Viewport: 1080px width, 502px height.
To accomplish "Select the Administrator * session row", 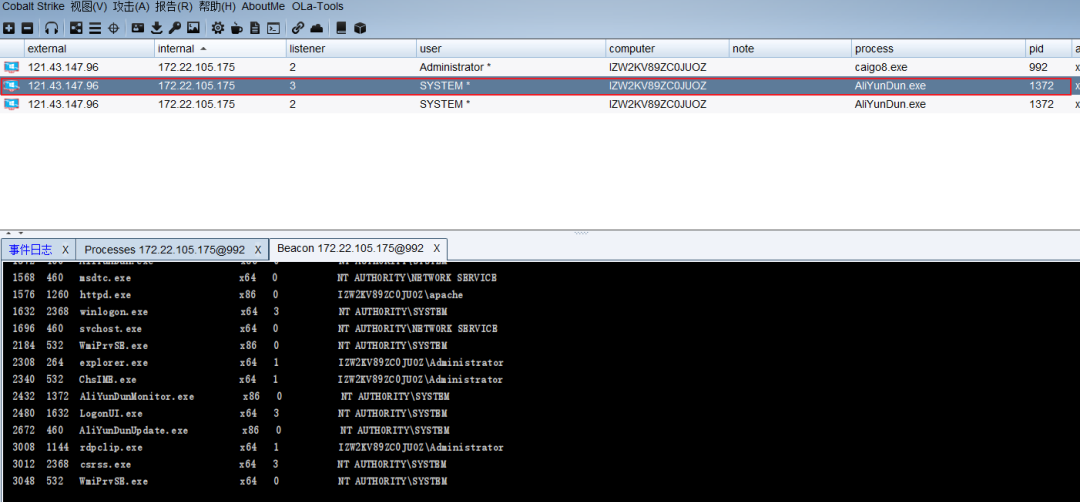I will pyautogui.click(x=540, y=67).
